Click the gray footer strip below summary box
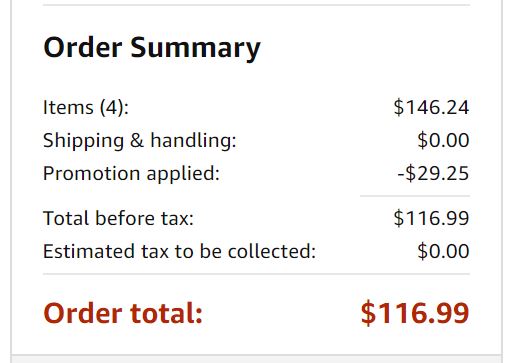 coord(256,359)
